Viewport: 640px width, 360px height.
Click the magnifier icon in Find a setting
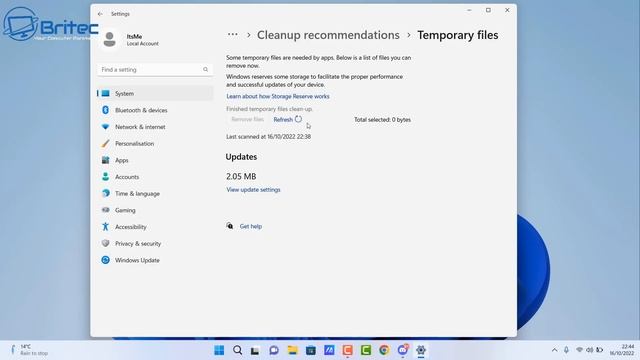(x=205, y=69)
